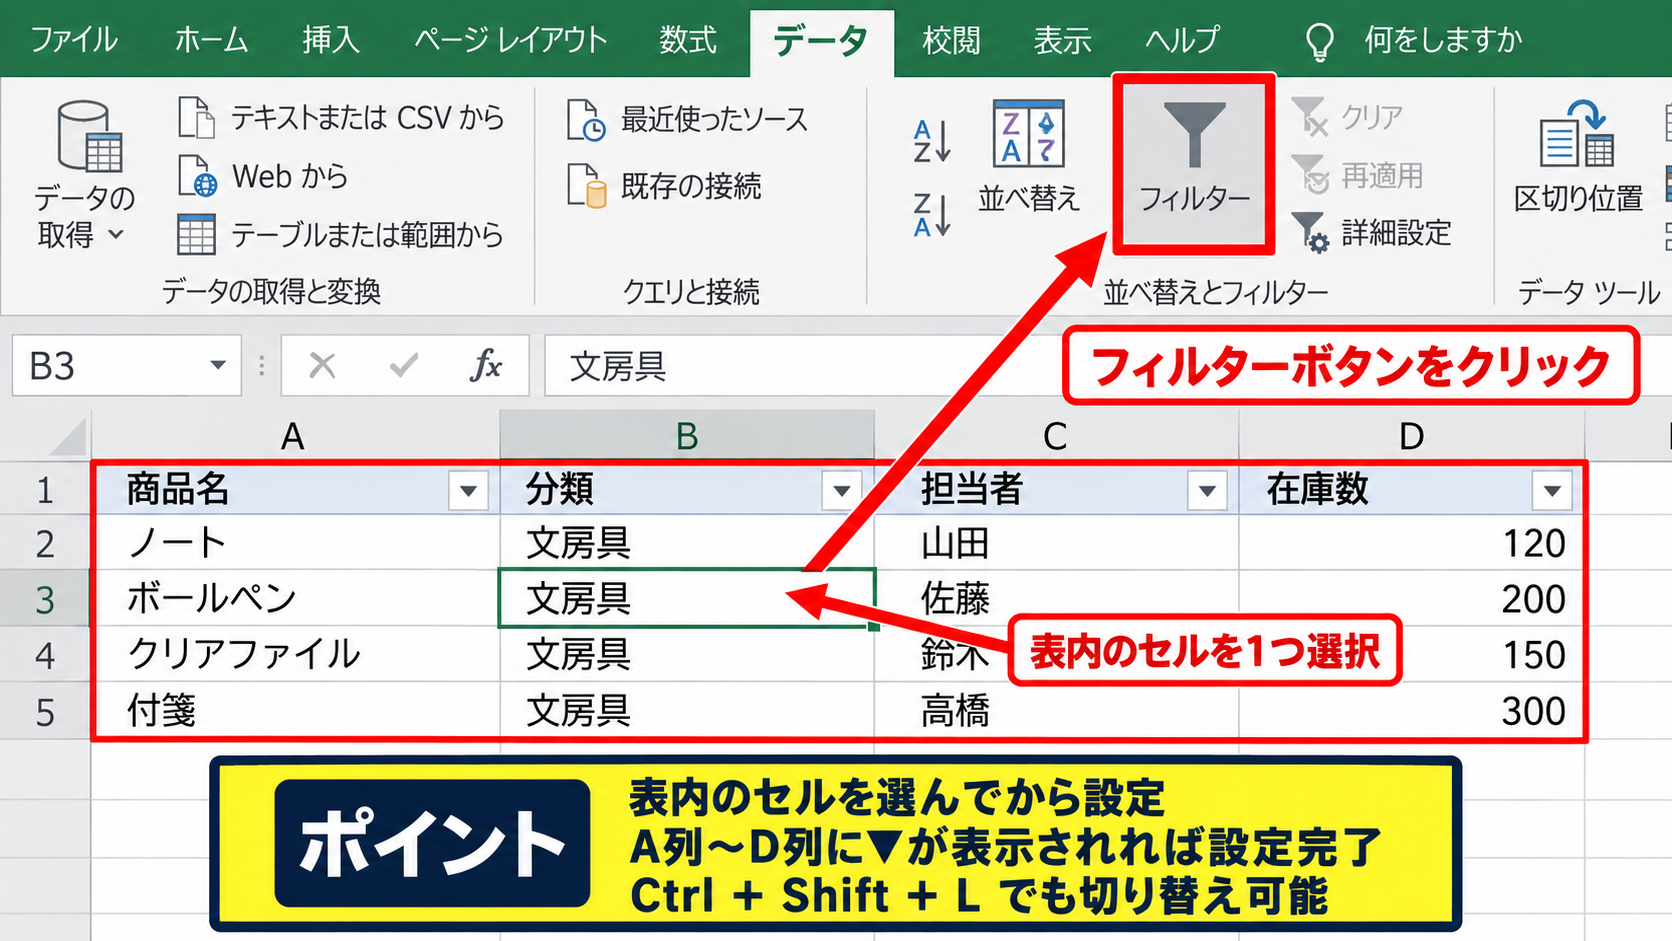Open 詳細設定 advanced filter settings

pos(1372,233)
